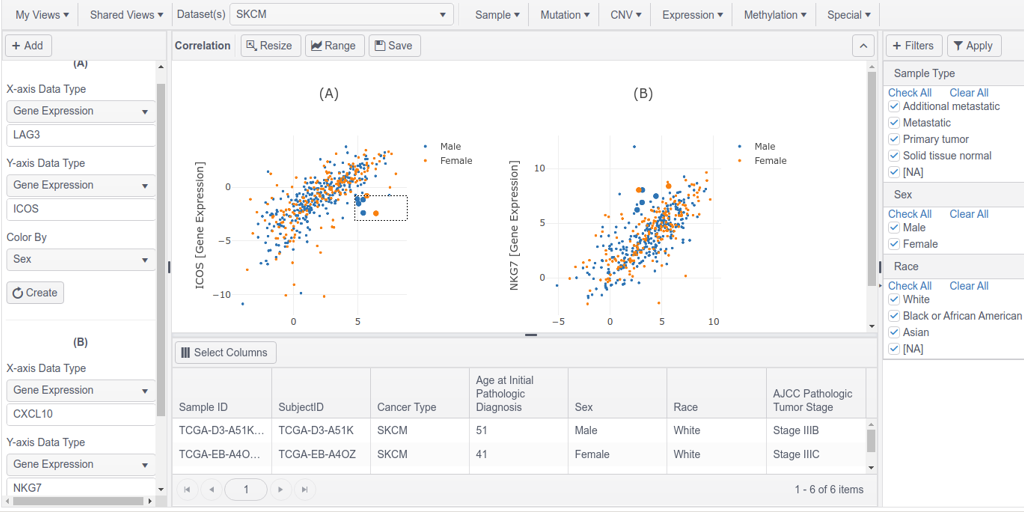Click Check All under Sample Type
Screen dimensions: 1024x512
click(910, 93)
